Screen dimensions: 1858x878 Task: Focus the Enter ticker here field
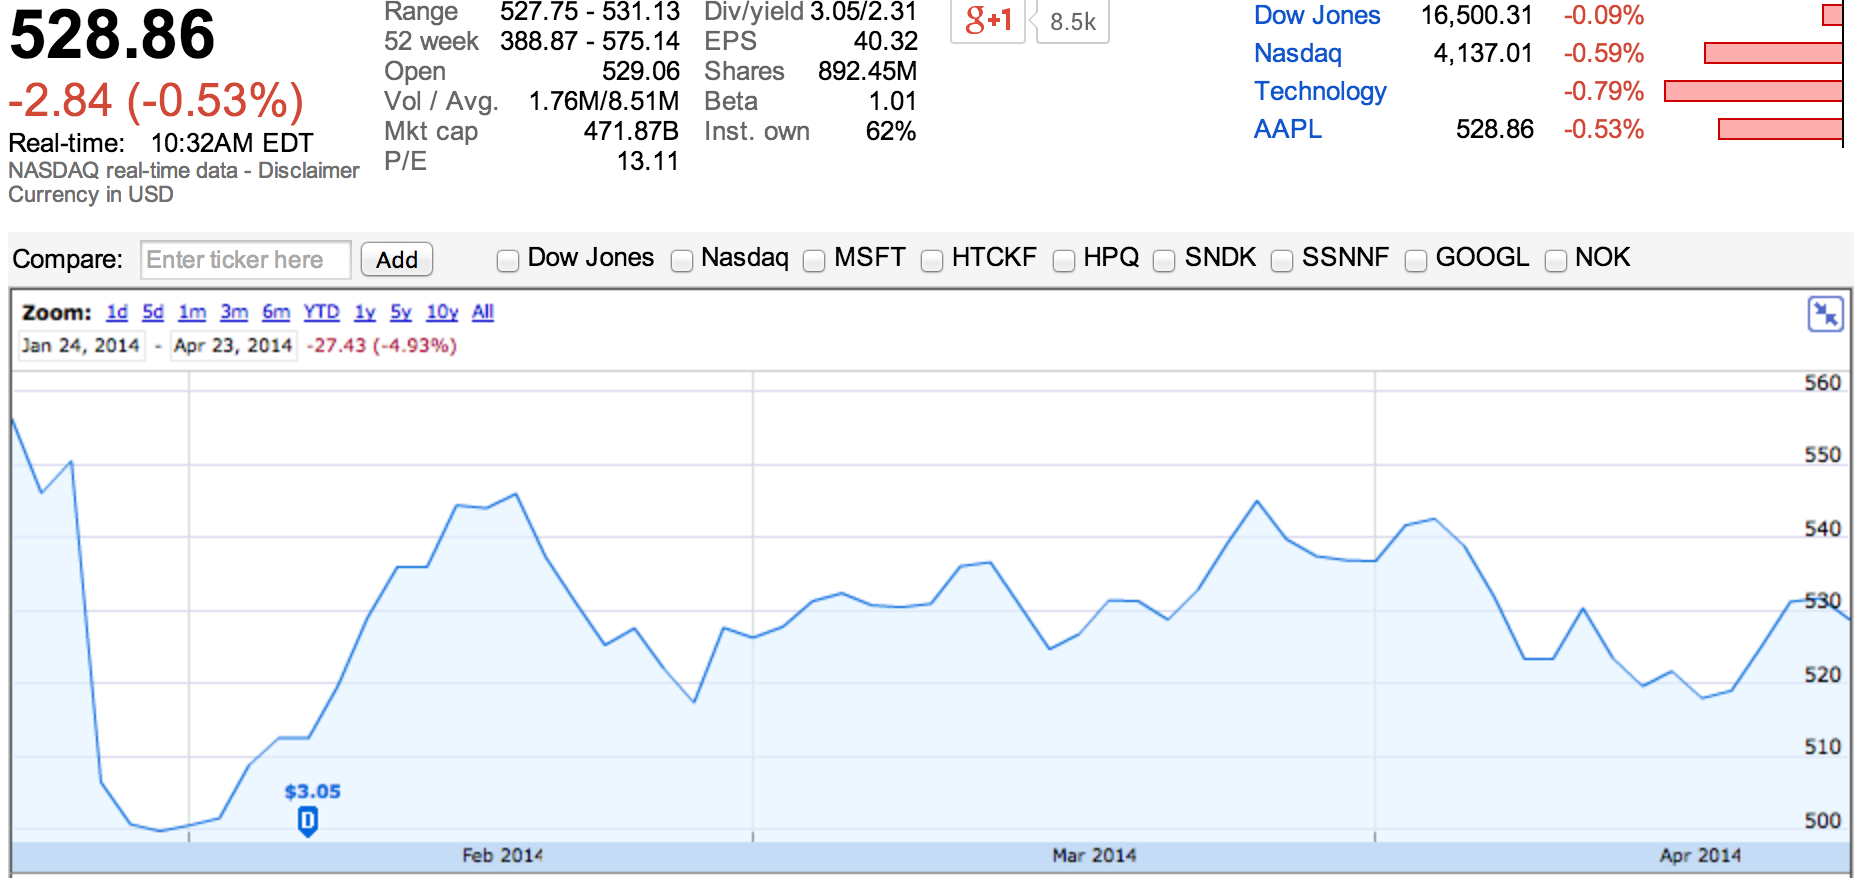point(246,259)
